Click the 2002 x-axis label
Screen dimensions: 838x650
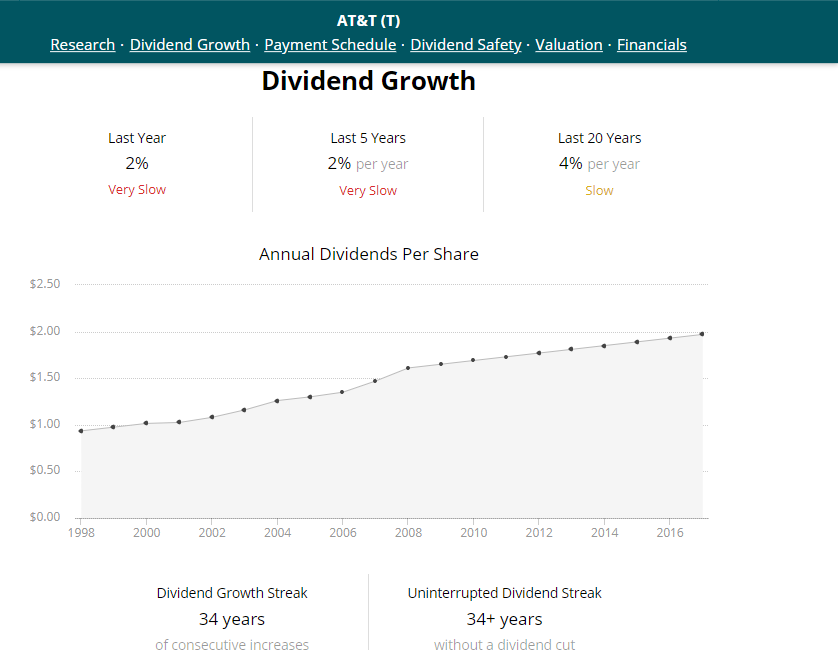point(212,532)
